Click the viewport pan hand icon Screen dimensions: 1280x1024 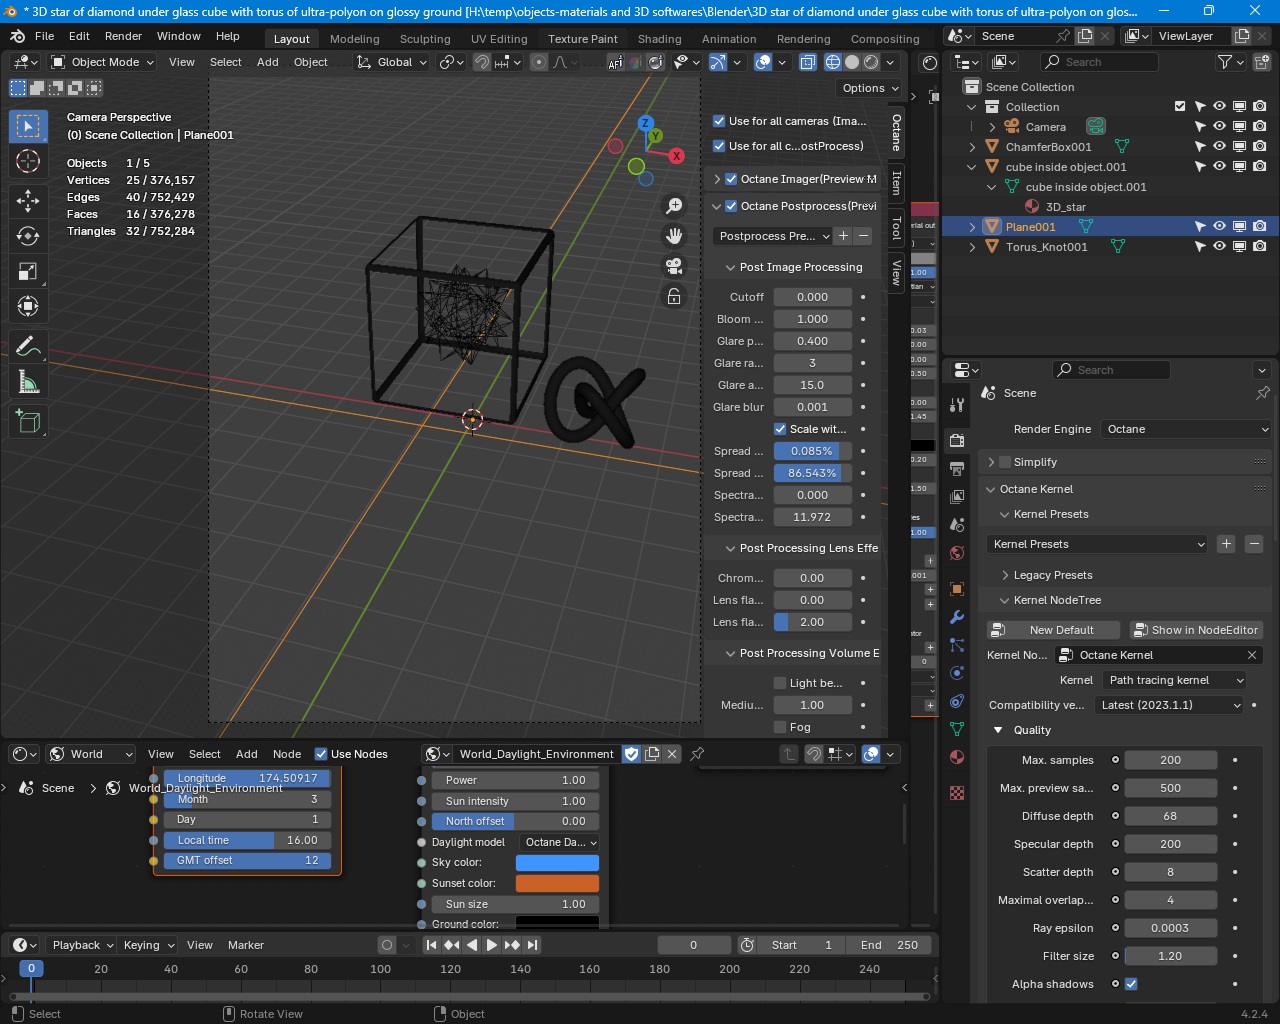pyautogui.click(x=674, y=236)
